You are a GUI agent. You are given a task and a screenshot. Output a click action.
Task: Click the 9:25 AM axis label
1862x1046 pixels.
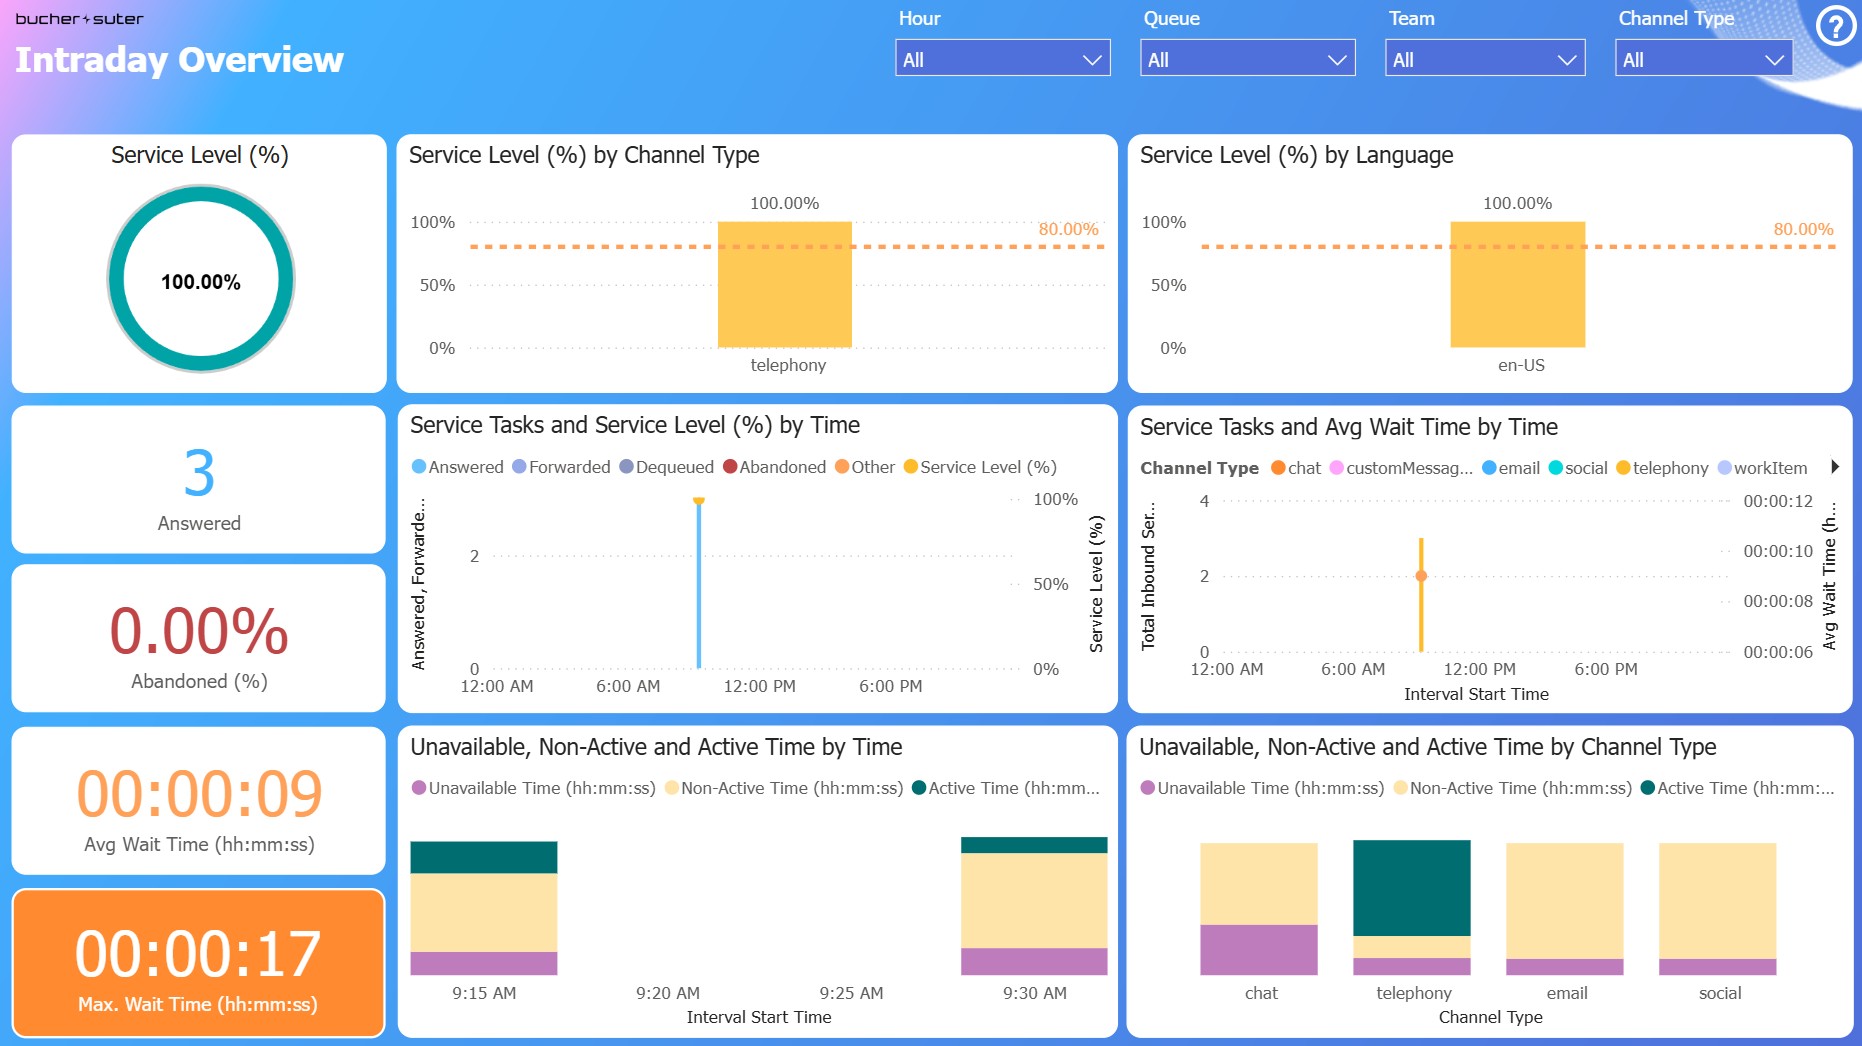click(851, 993)
